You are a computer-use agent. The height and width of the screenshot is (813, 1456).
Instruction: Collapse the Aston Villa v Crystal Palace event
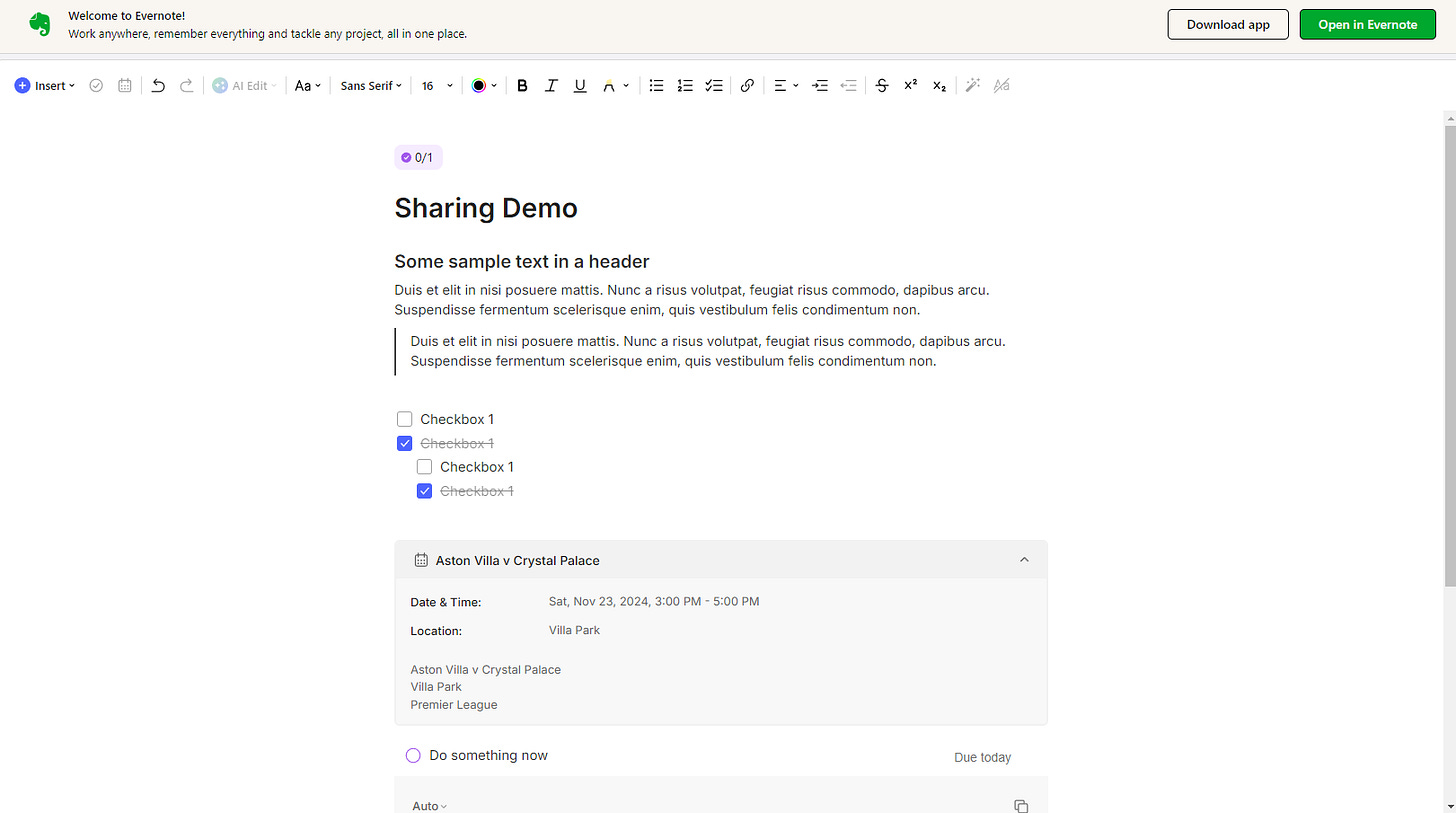pyautogui.click(x=1024, y=560)
